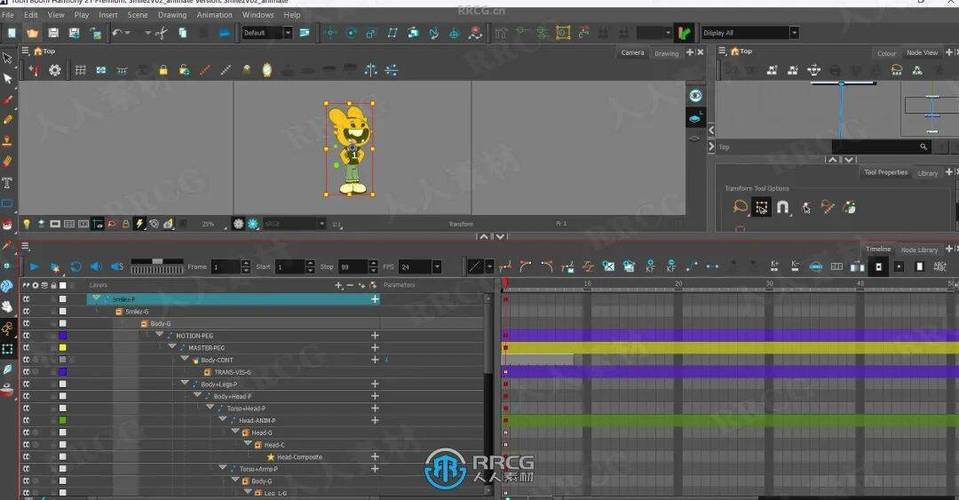The height and width of the screenshot is (500, 959).
Task: Collapse the Smilez-P layer tree
Action: pyautogui.click(x=97, y=298)
